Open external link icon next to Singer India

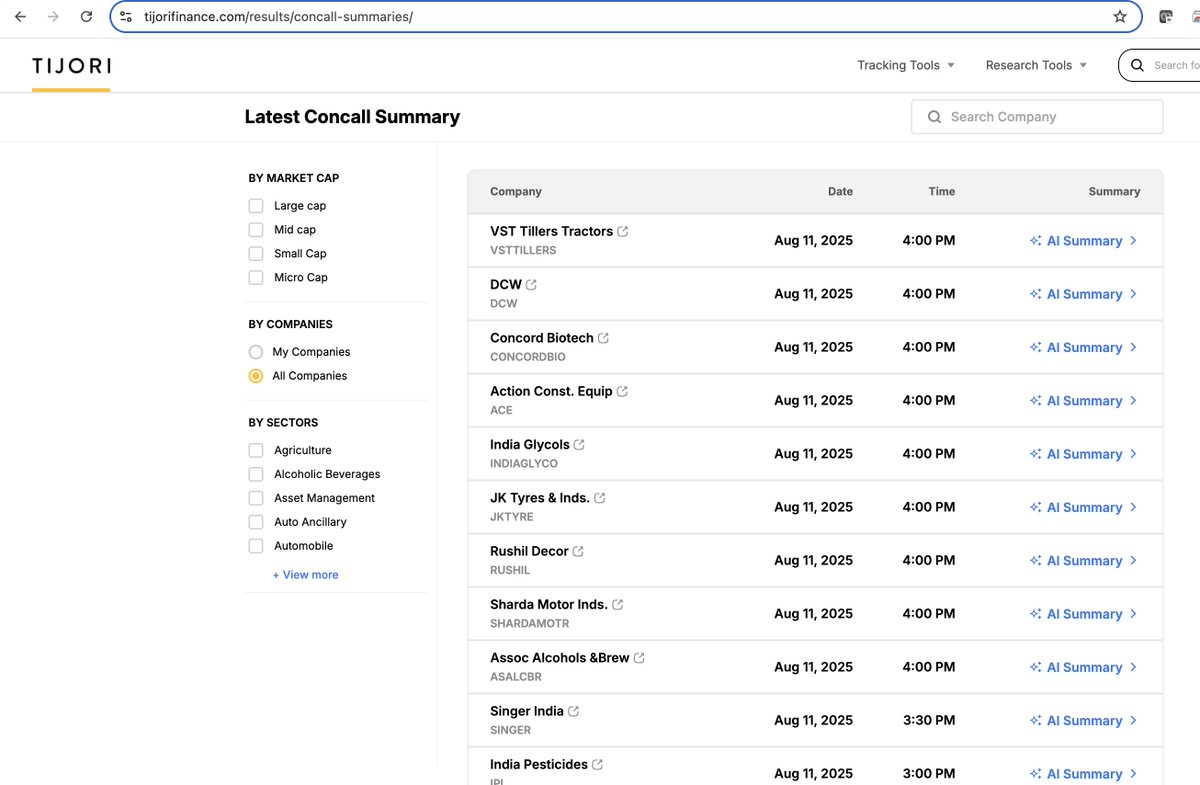573,711
